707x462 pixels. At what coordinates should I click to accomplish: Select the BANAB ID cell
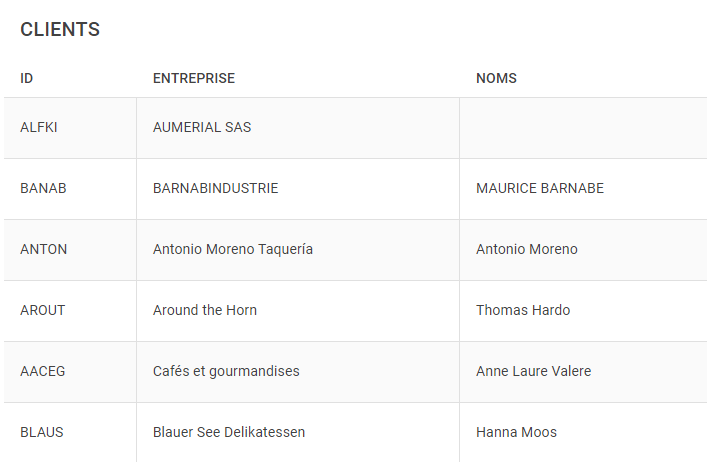(x=43, y=189)
